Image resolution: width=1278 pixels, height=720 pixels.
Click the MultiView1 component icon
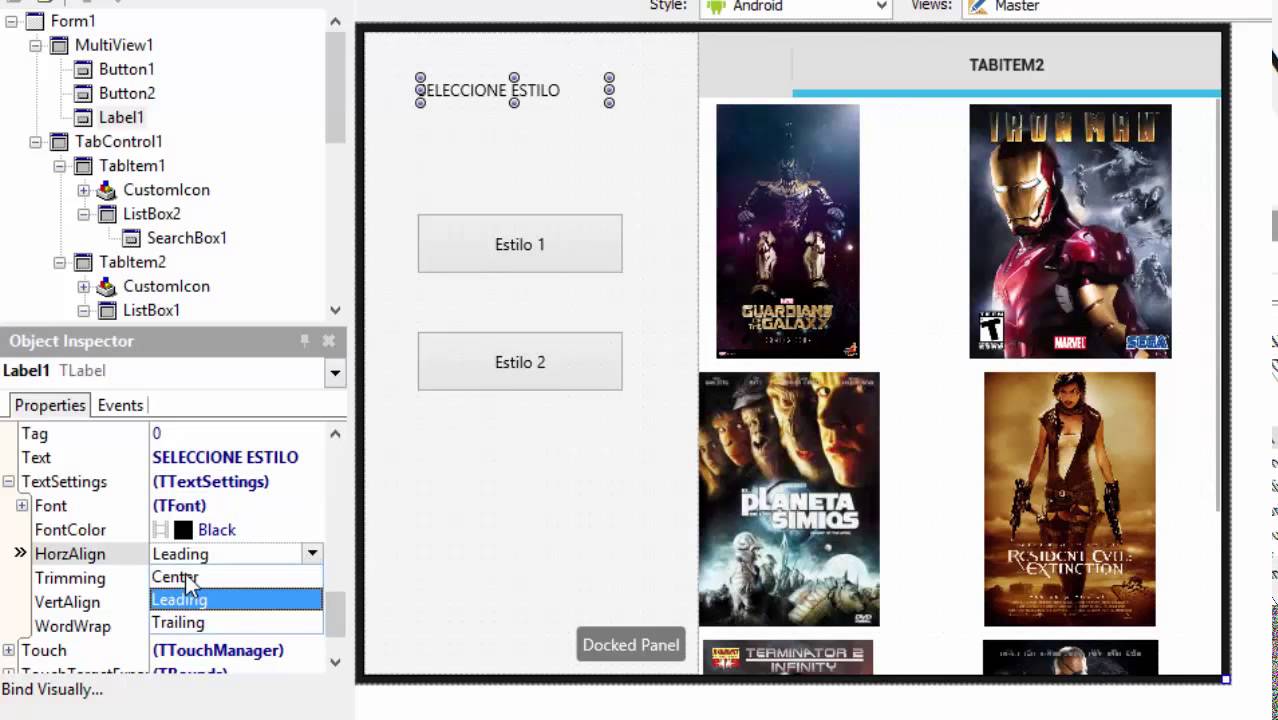pyautogui.click(x=59, y=45)
